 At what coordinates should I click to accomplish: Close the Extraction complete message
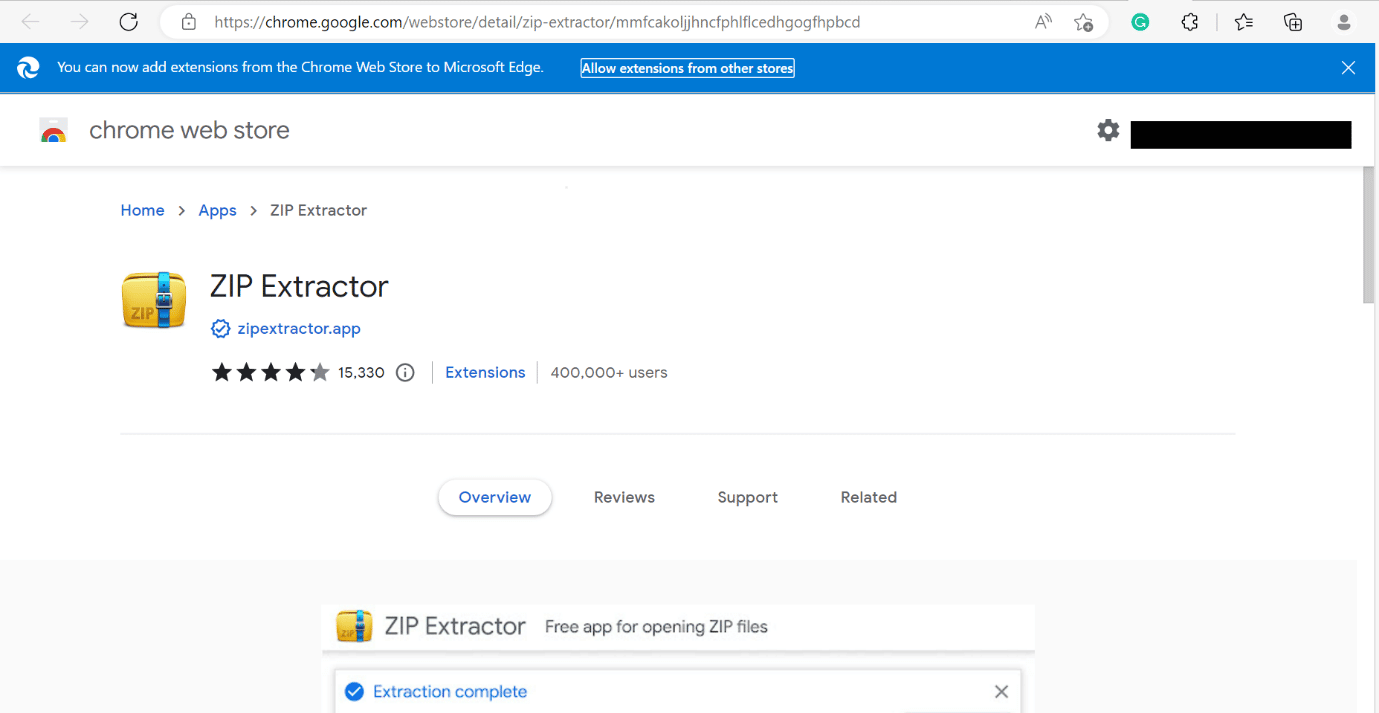pos(1001,692)
